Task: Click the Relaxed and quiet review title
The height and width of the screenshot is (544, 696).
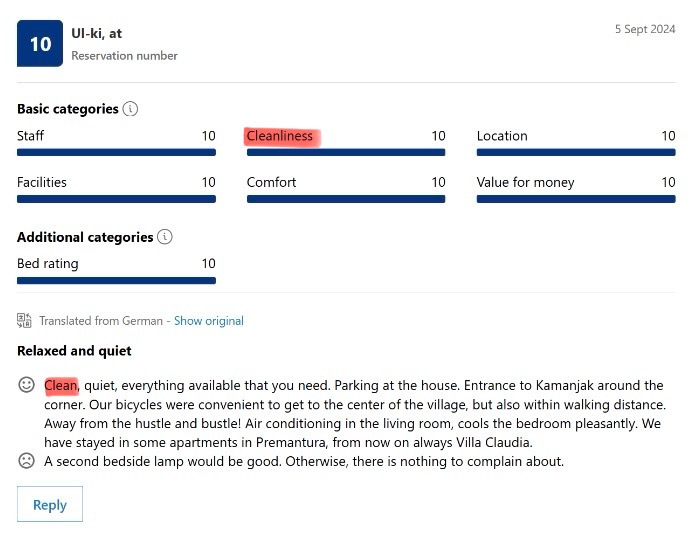Action: [x=74, y=351]
